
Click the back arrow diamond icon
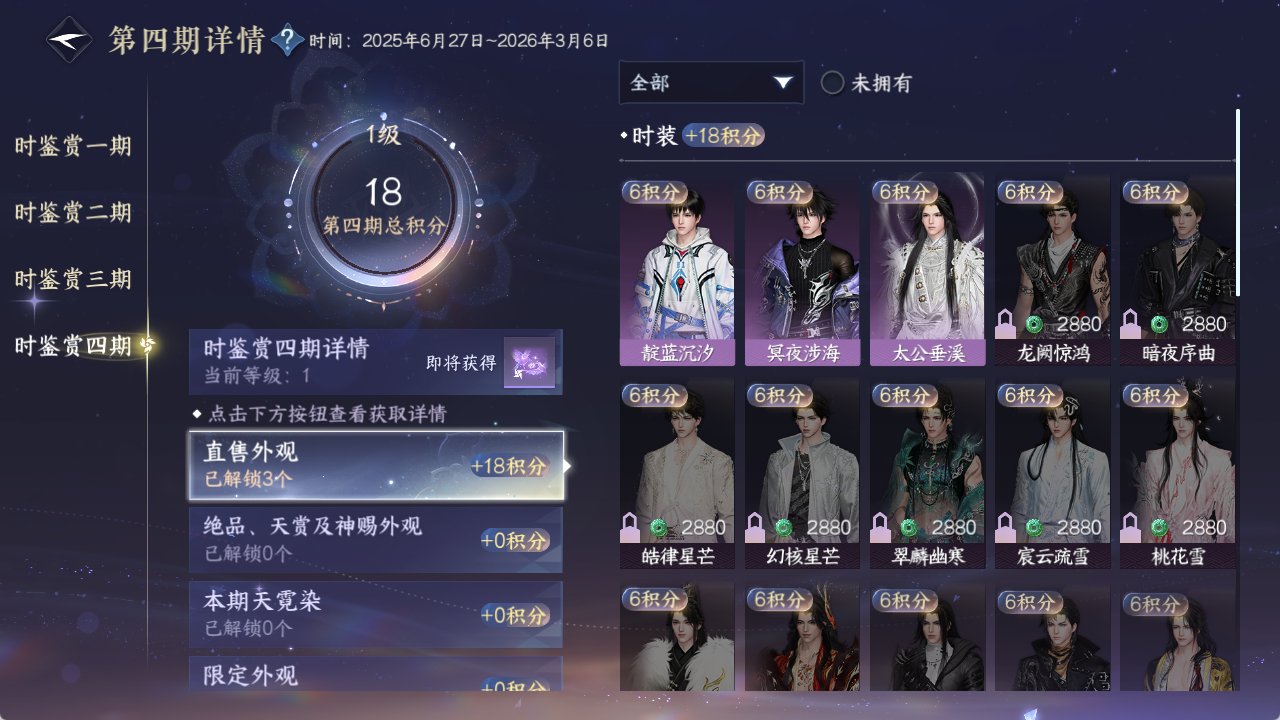tap(70, 40)
